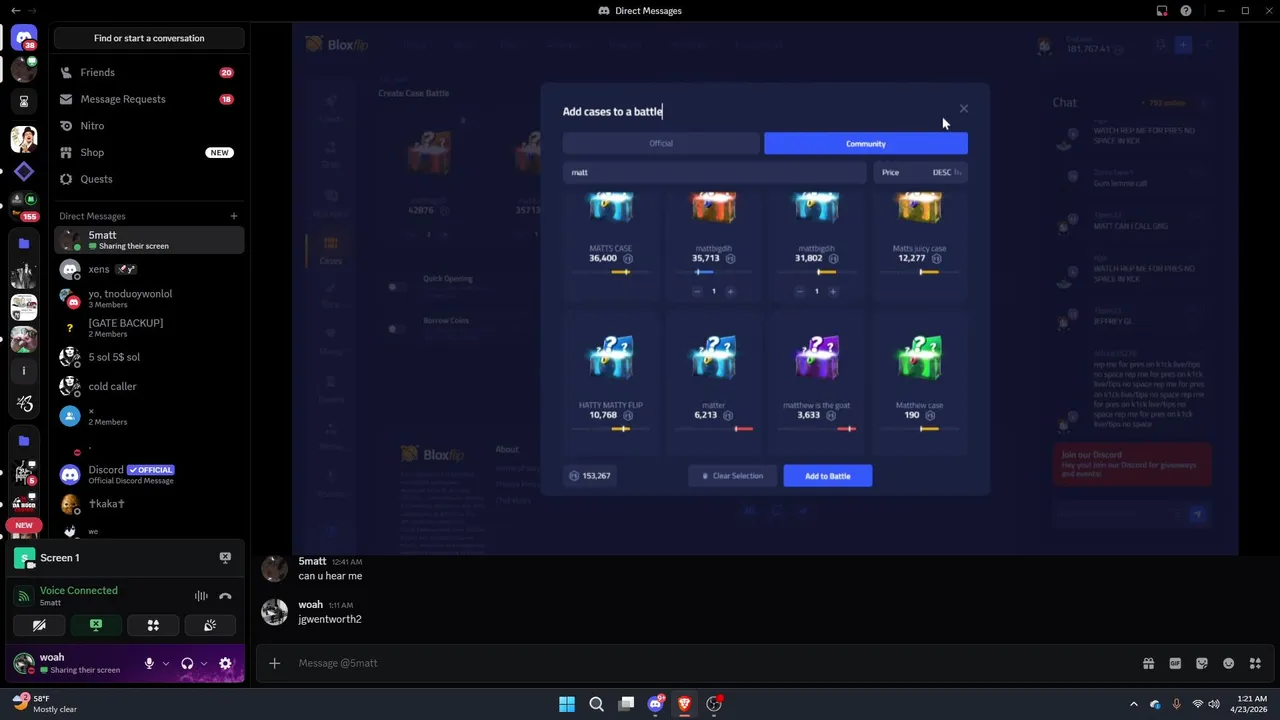
Task: Switch to the Official cases tab
Action: click(661, 143)
